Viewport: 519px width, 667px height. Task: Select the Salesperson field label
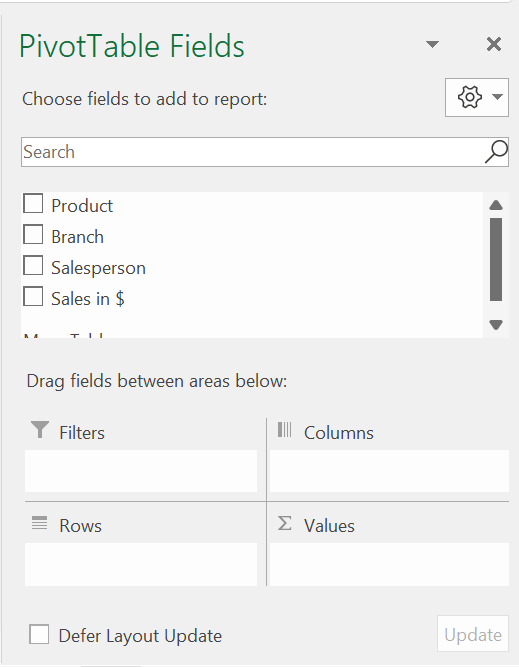click(x=98, y=268)
